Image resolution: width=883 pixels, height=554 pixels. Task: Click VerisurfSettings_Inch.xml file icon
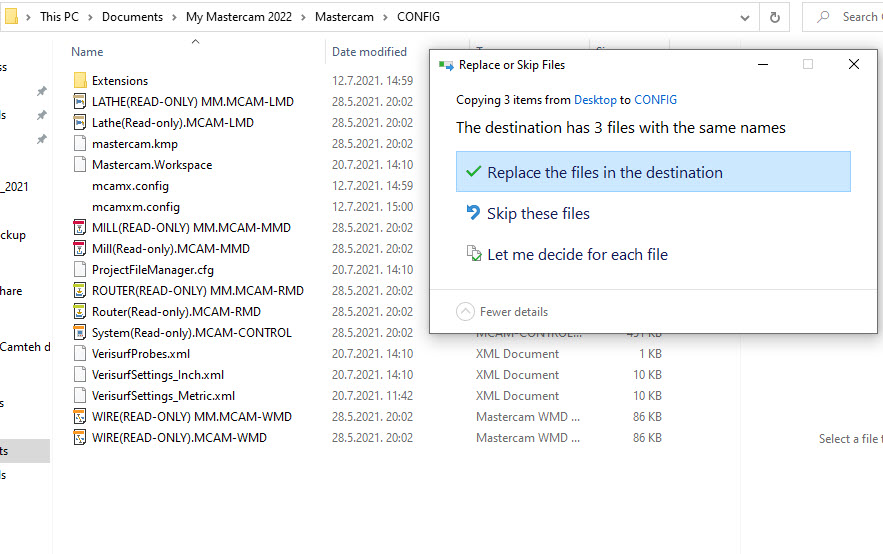coord(80,374)
